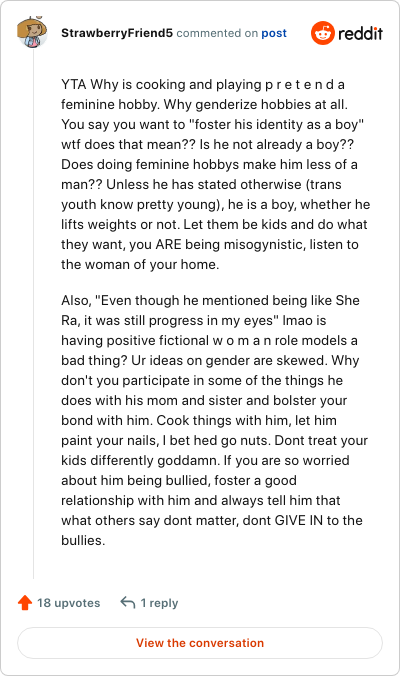Click the first comment paragraph starting with YTA

coord(216,174)
